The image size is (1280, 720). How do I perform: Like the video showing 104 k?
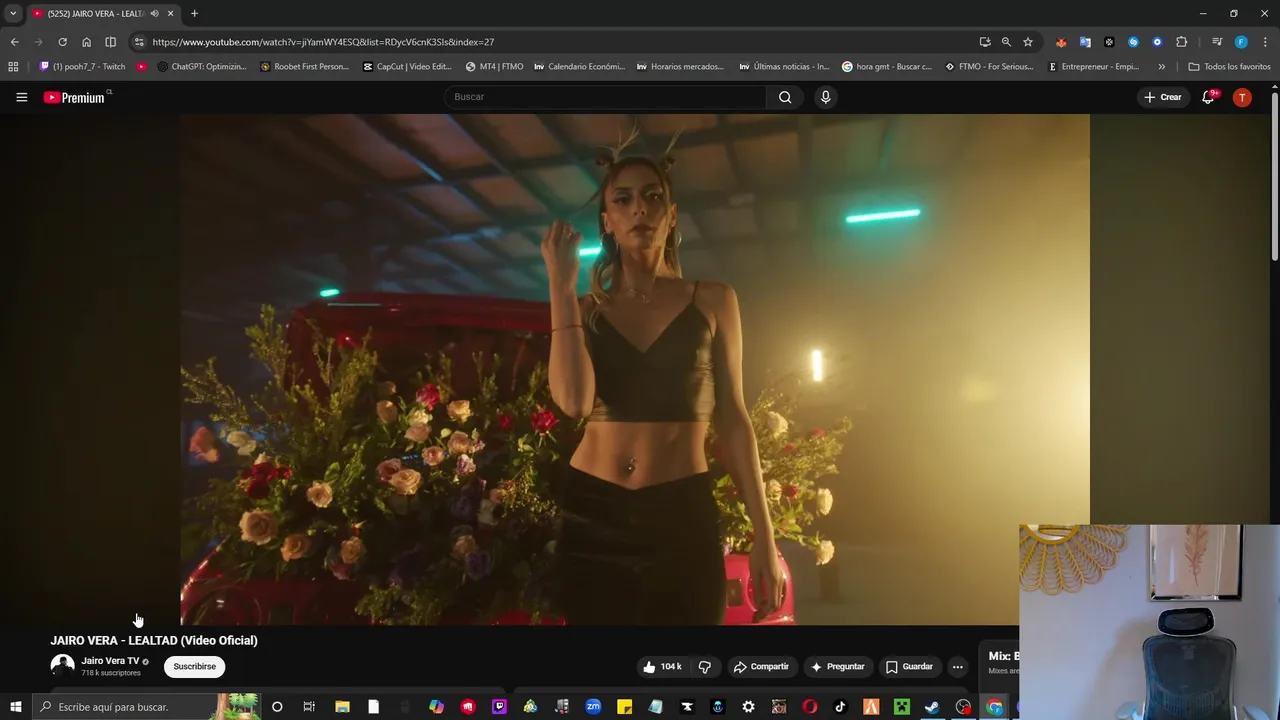coord(662,667)
